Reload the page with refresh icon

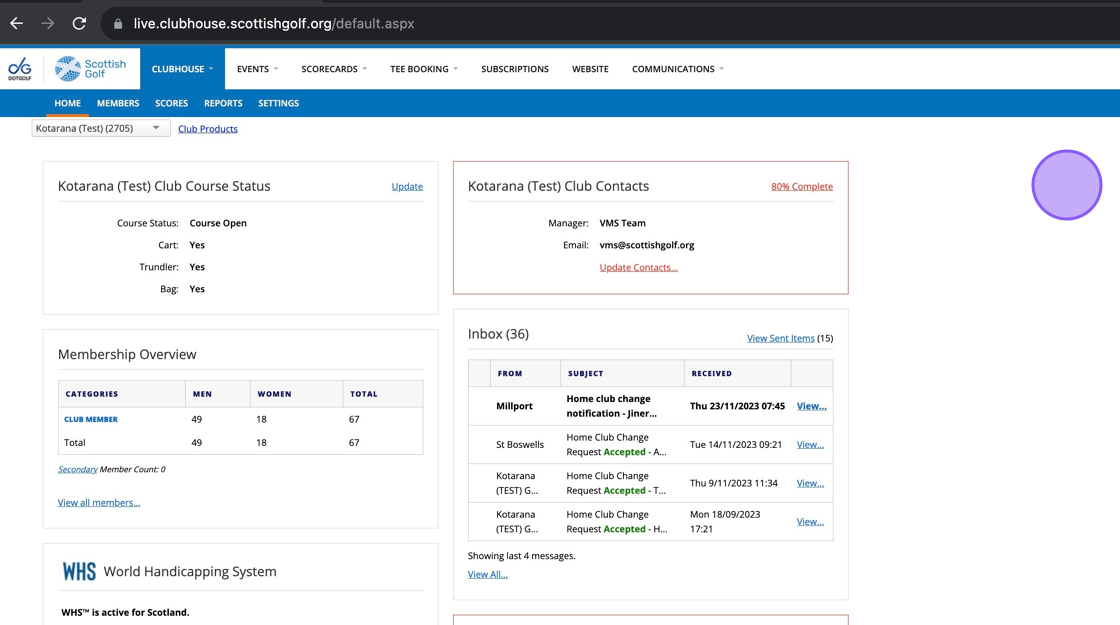[x=79, y=23]
